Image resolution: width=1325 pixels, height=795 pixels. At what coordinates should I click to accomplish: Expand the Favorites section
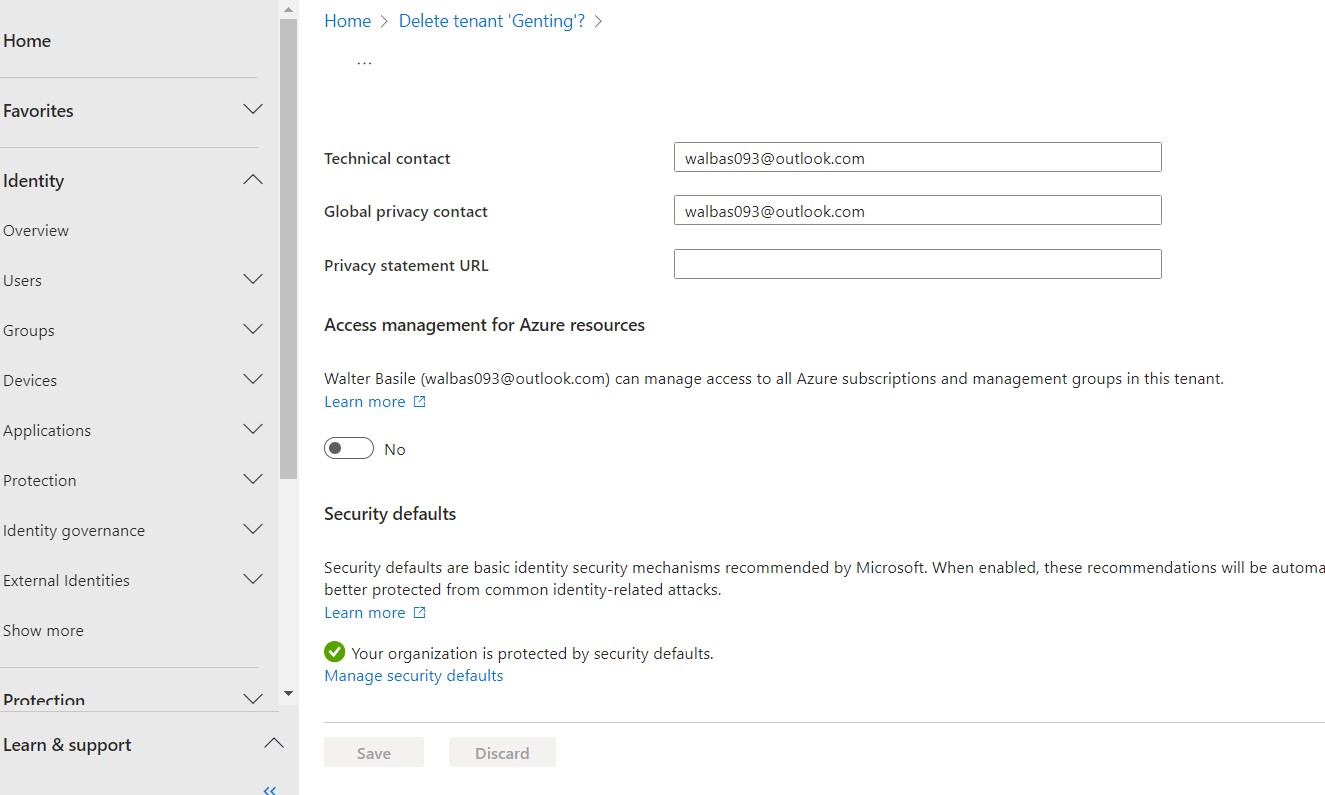point(253,110)
